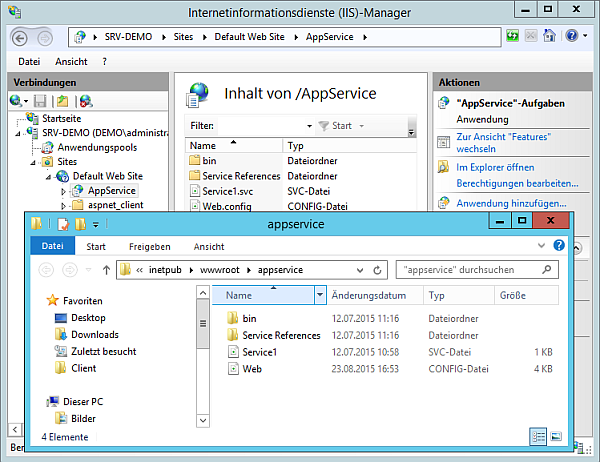Switch to the Freigeben ribbon tab
Image resolution: width=600 pixels, height=462 pixels.
[x=149, y=246]
